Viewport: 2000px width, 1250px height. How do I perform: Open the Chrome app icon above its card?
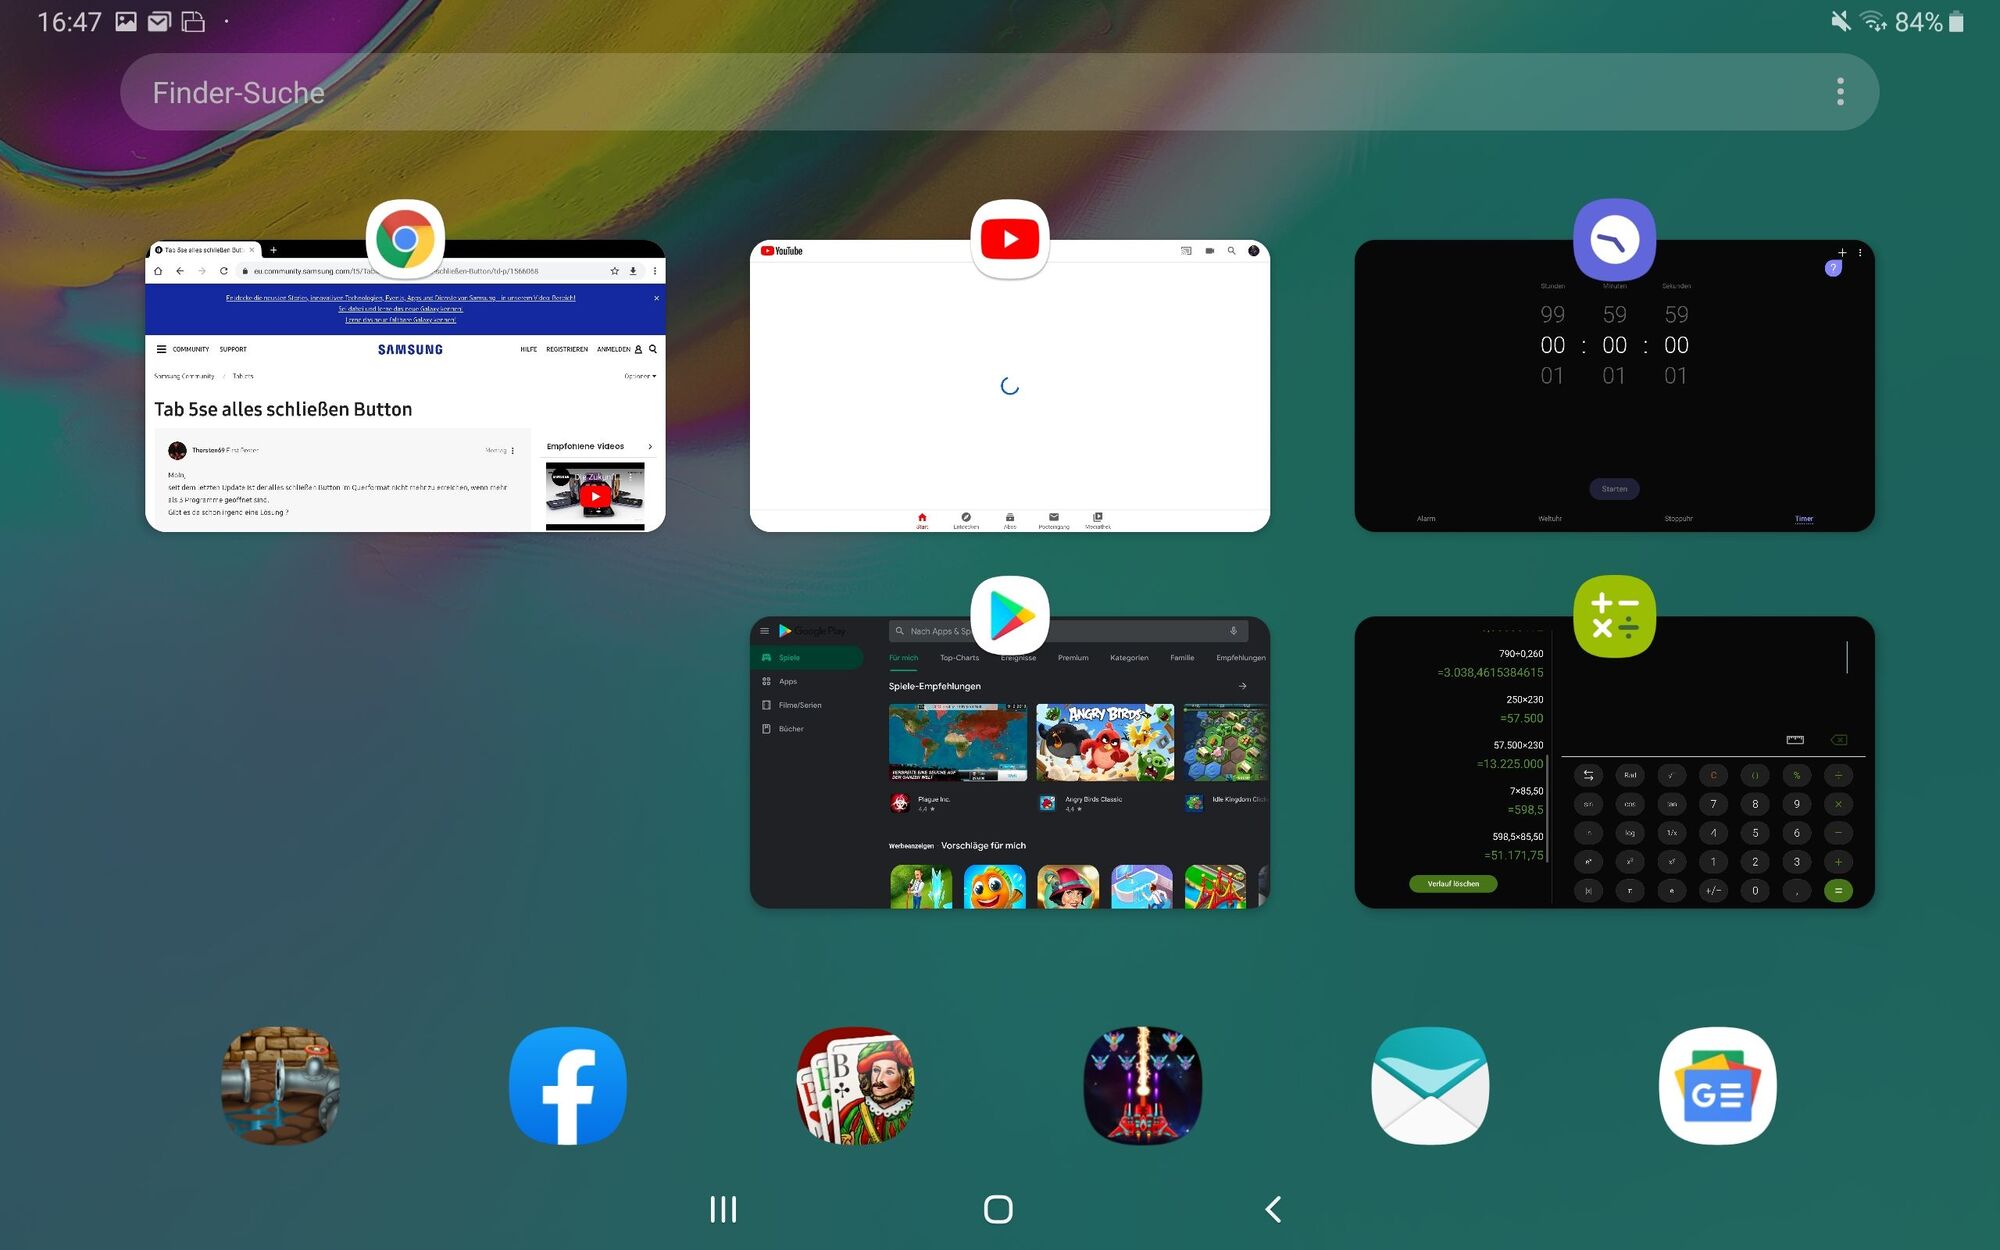pos(405,239)
